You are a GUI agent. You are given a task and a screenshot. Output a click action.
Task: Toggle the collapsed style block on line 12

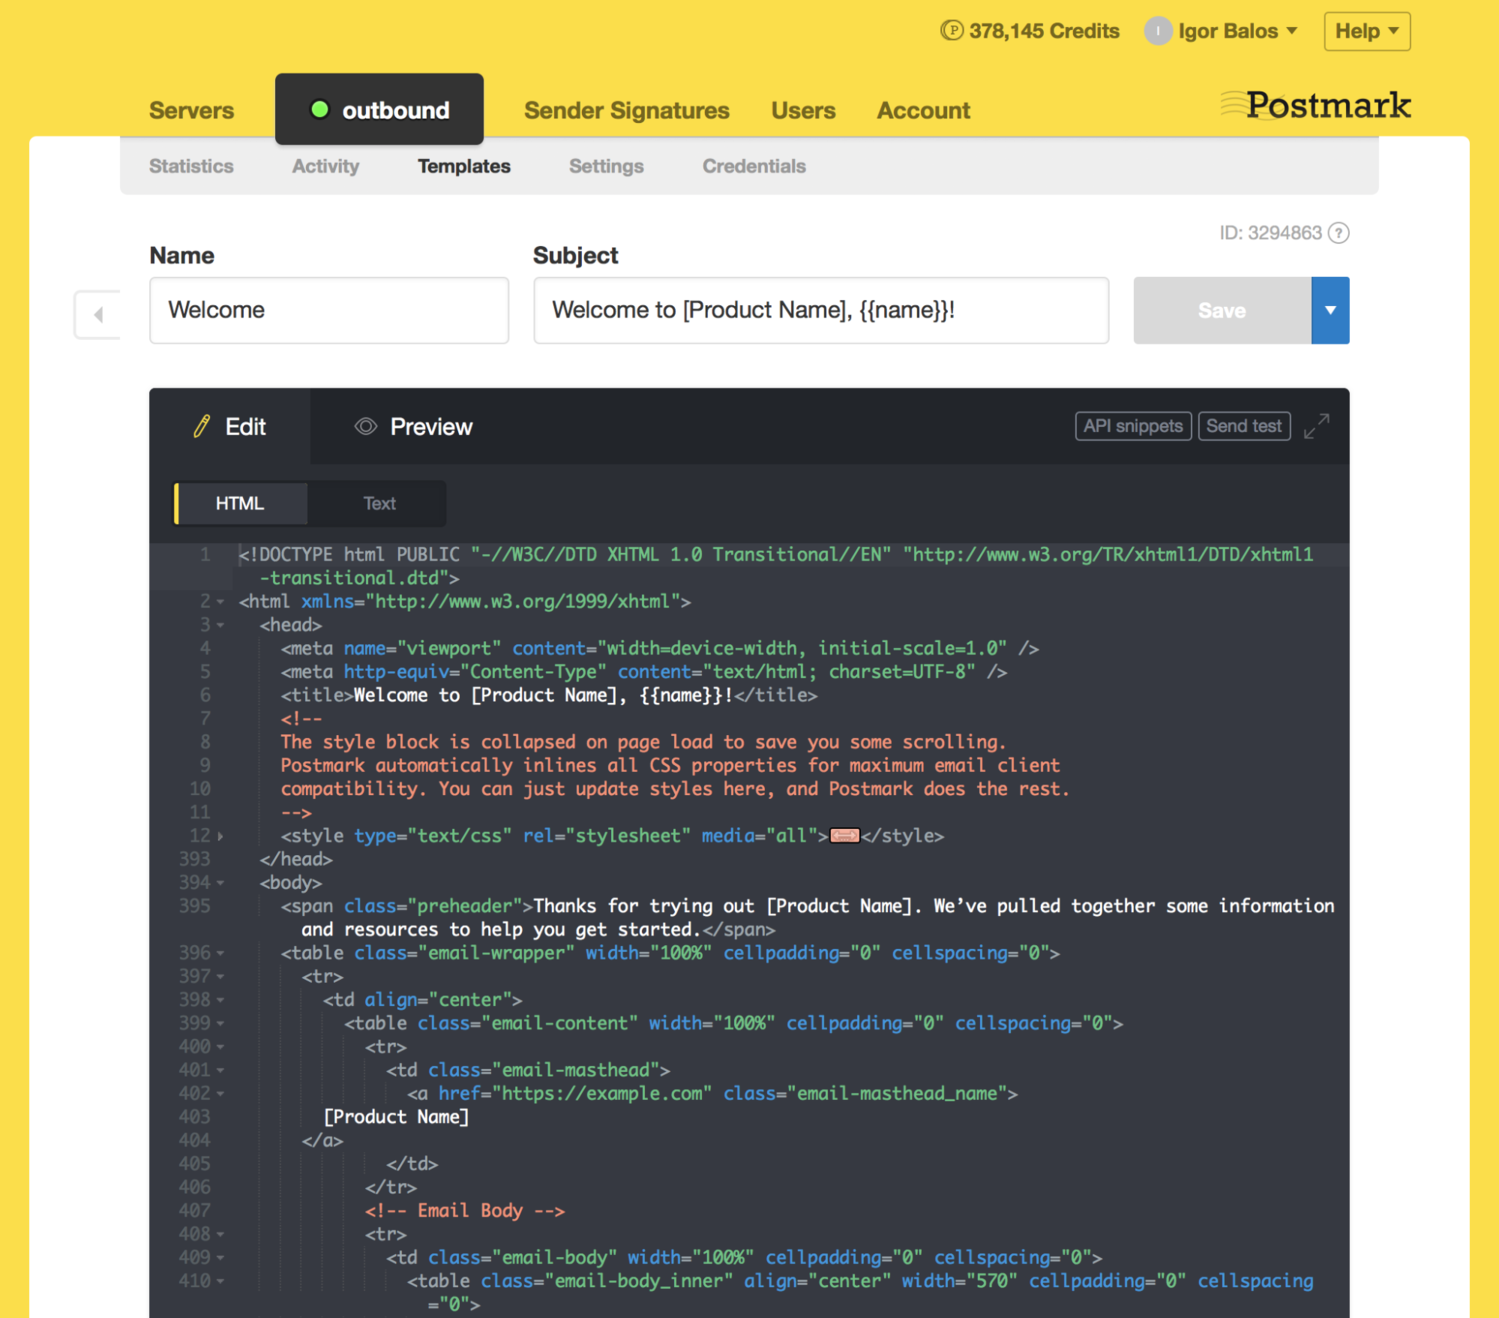tap(845, 835)
